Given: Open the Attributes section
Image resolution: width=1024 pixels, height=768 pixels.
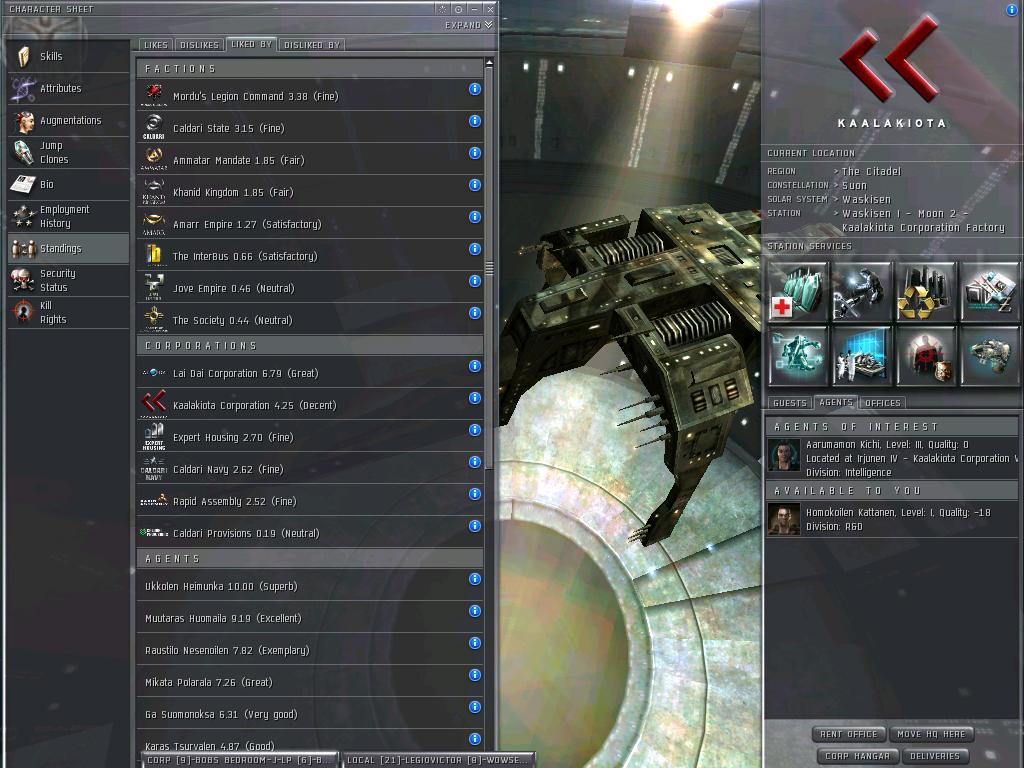Looking at the screenshot, I should [69, 89].
